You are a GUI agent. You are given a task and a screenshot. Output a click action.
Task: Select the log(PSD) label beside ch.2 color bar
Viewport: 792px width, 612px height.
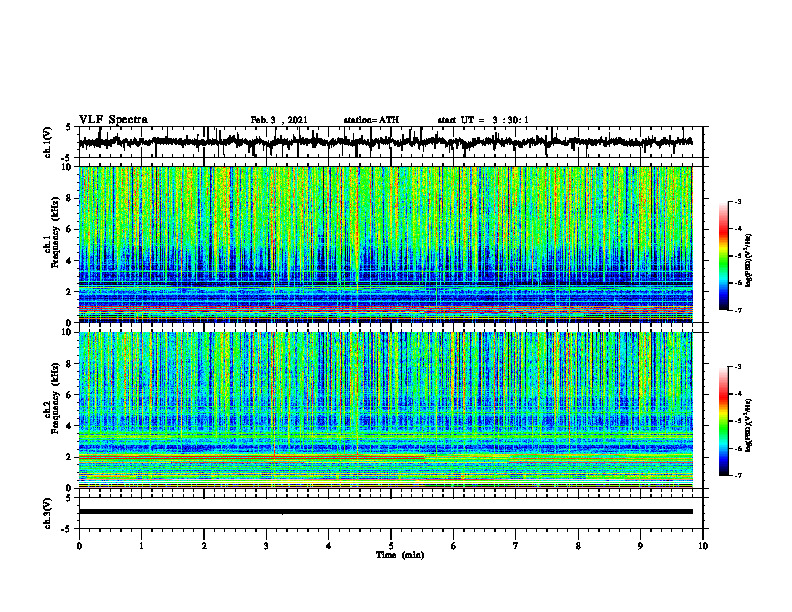pos(749,425)
